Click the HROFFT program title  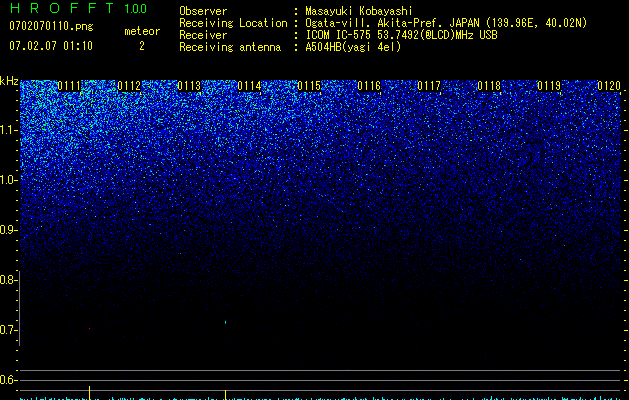[x=62, y=8]
